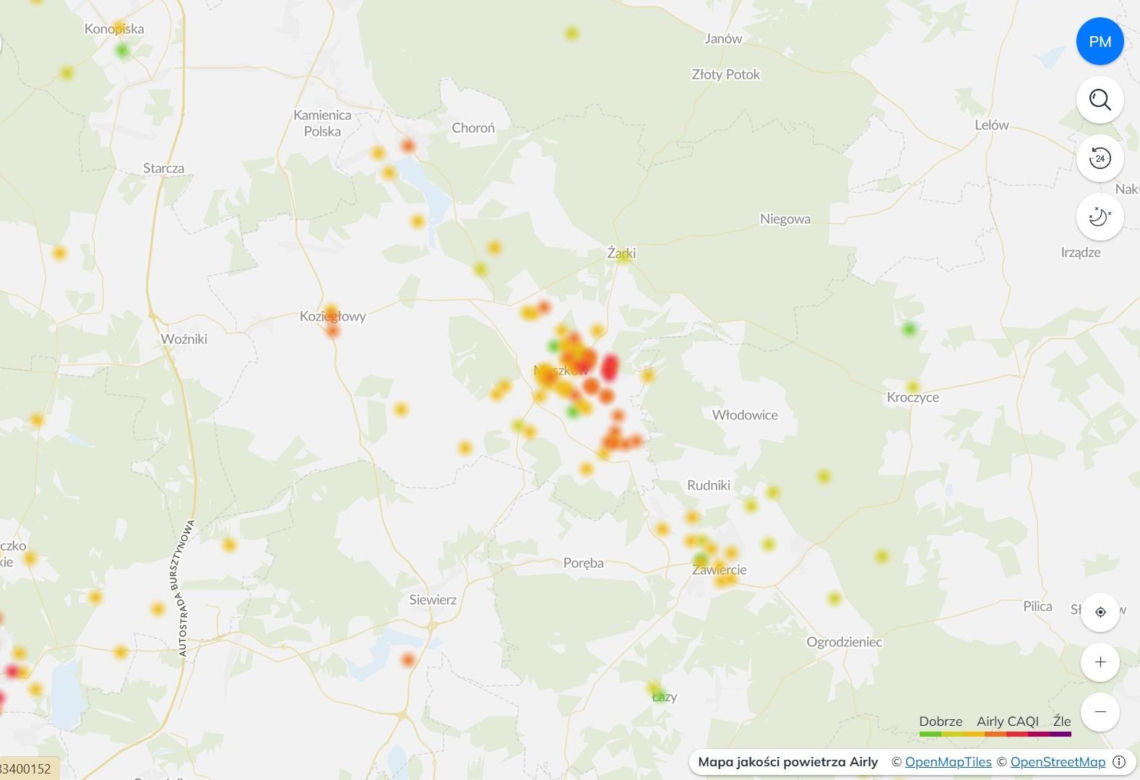Click the Kroczyce town label
This screenshot has height=780, width=1140.
point(912,398)
